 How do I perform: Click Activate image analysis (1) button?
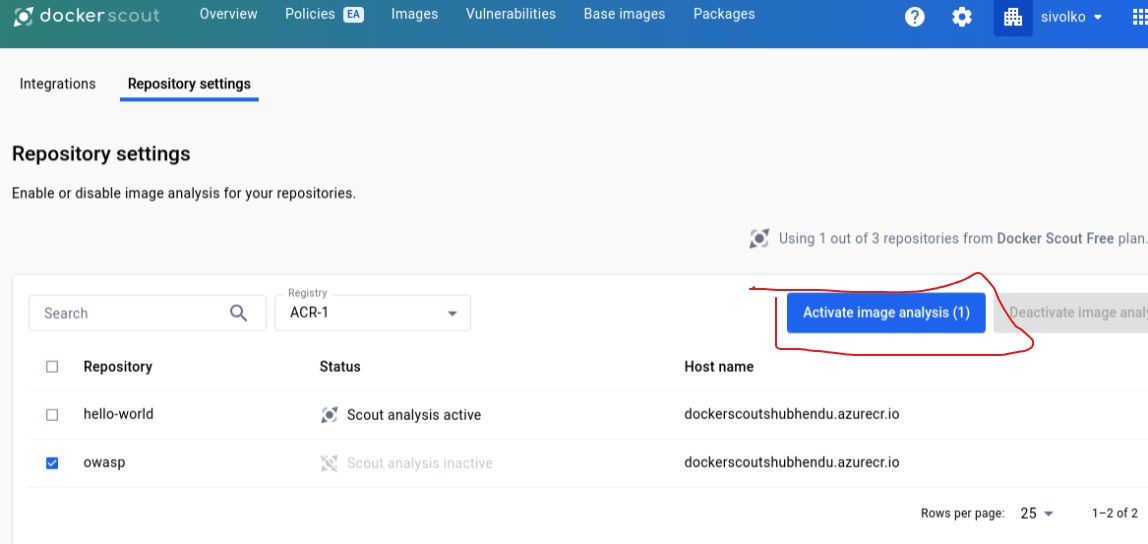pyautogui.click(x=886, y=313)
